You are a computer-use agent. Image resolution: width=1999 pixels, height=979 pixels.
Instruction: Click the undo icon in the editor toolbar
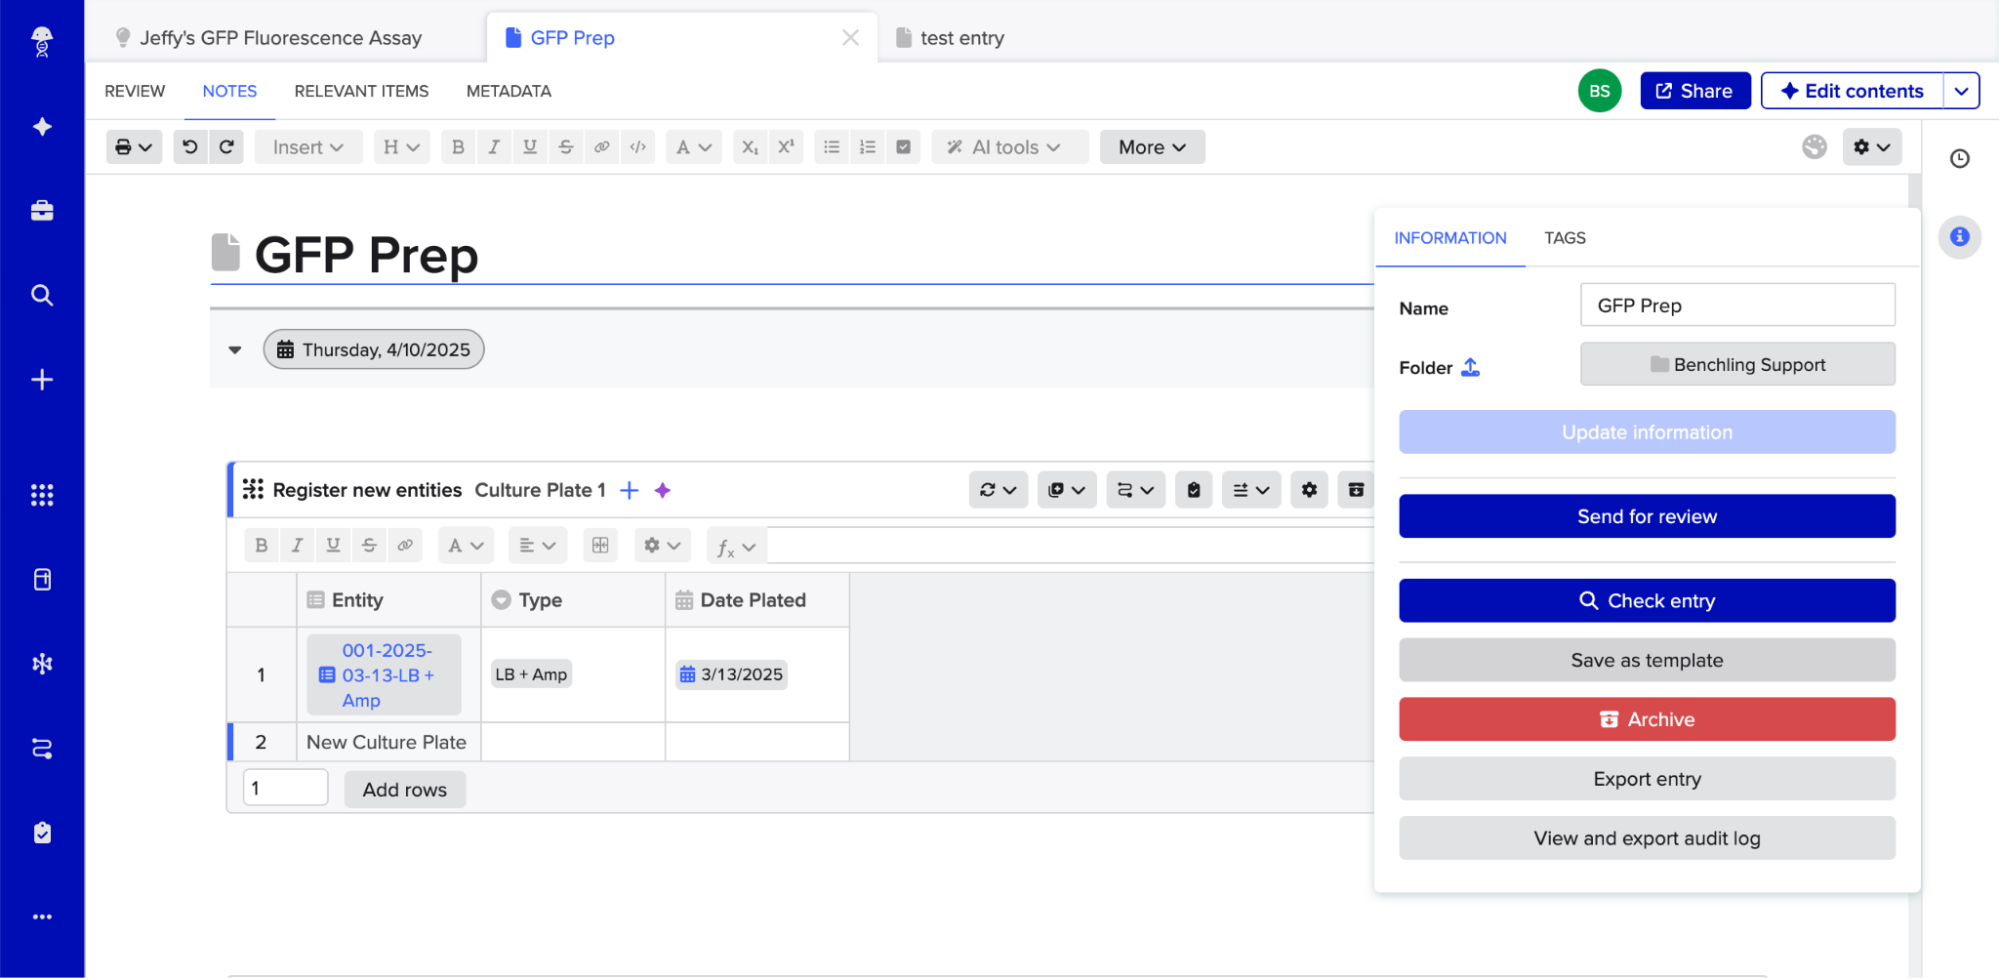pos(190,147)
